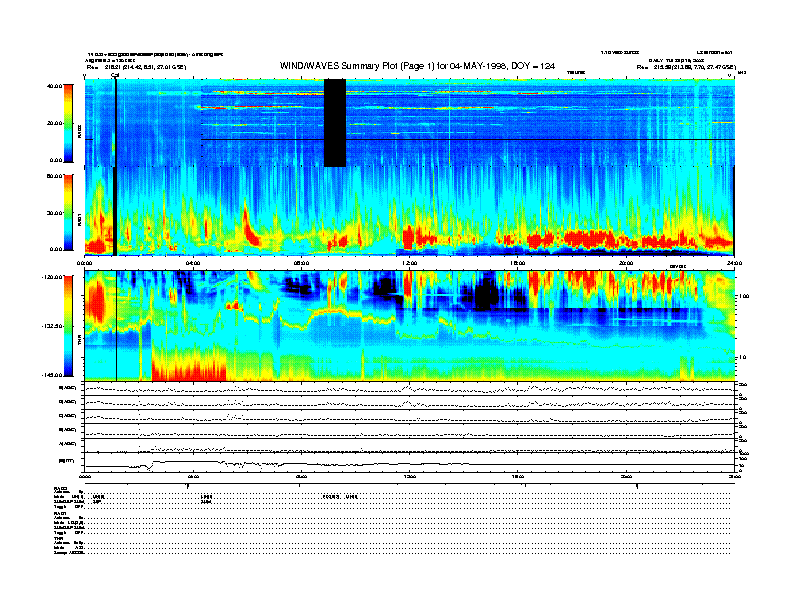The height and width of the screenshot is (612, 792).
Task: Click the 40.00 label on RAD2 scale
Action: pos(55,86)
